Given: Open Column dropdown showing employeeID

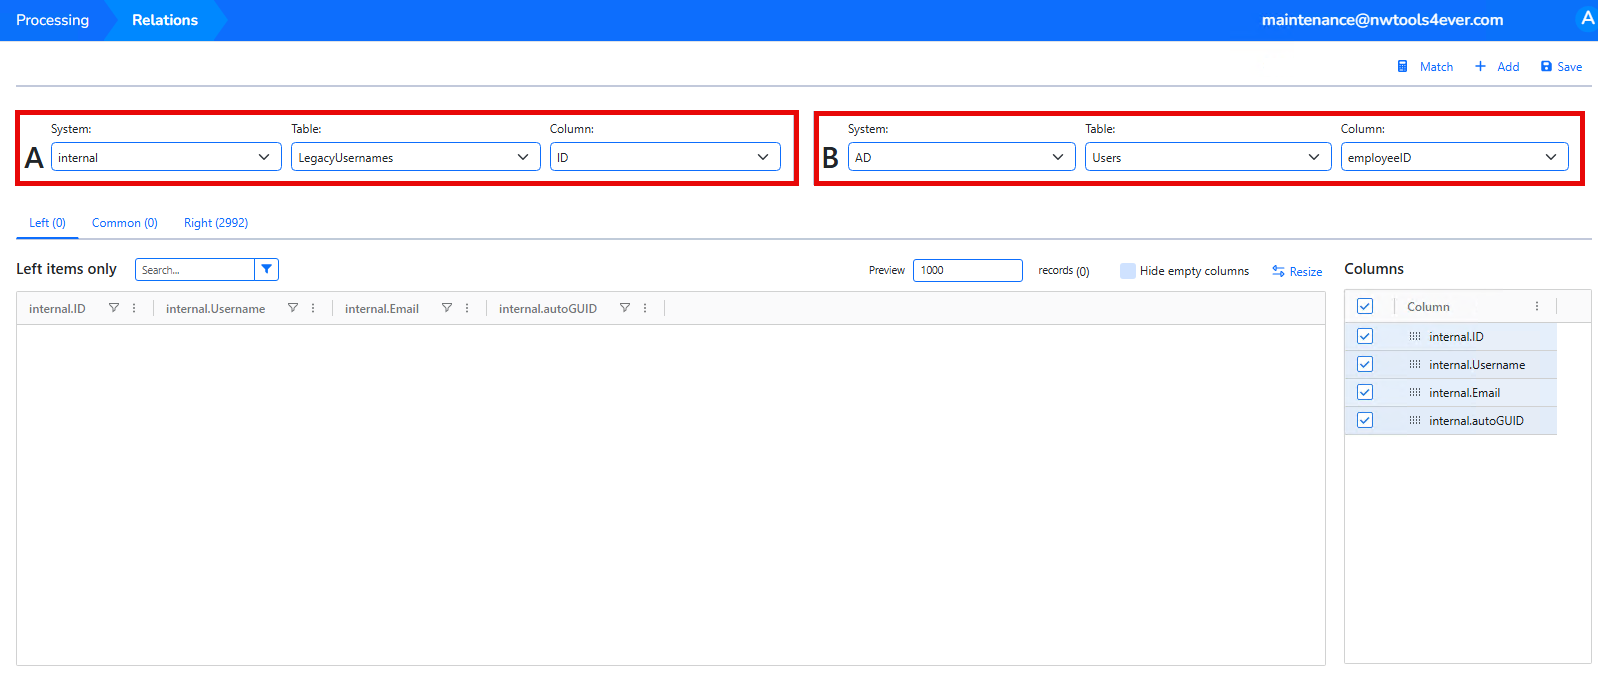Looking at the screenshot, I should tap(1455, 157).
